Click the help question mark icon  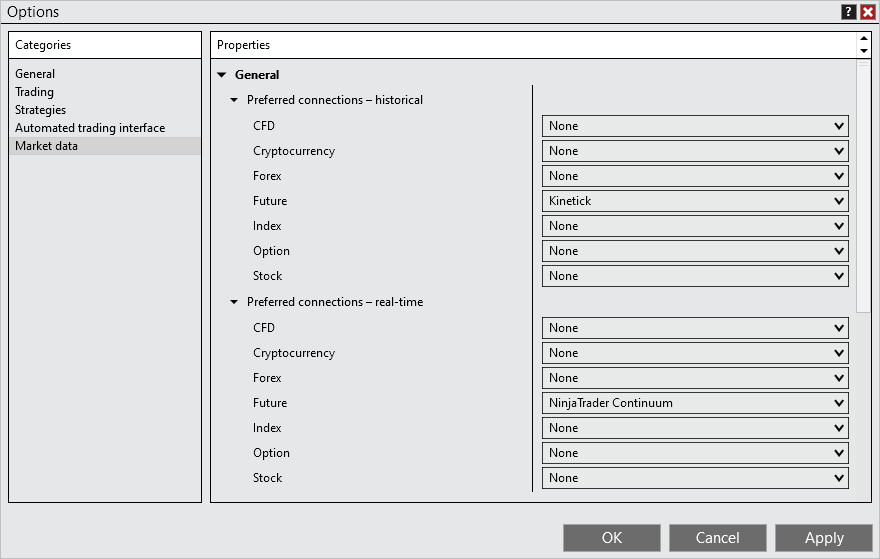(848, 12)
